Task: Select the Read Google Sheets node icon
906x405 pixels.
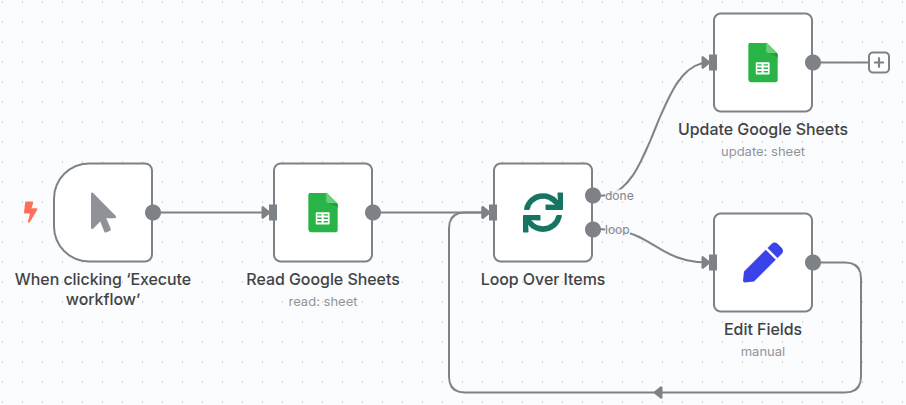Action: click(x=322, y=212)
